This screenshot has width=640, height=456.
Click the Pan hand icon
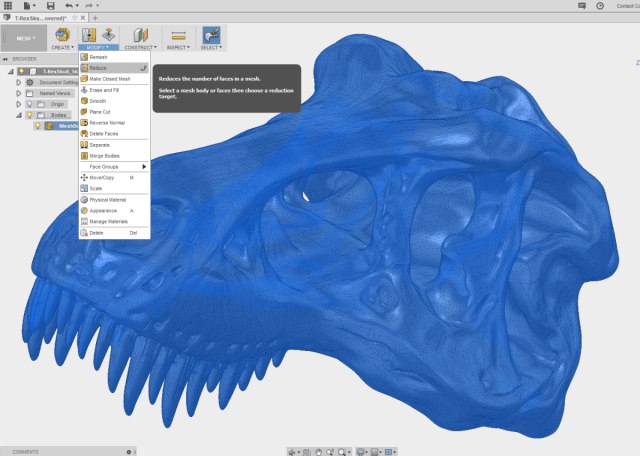coord(318,452)
